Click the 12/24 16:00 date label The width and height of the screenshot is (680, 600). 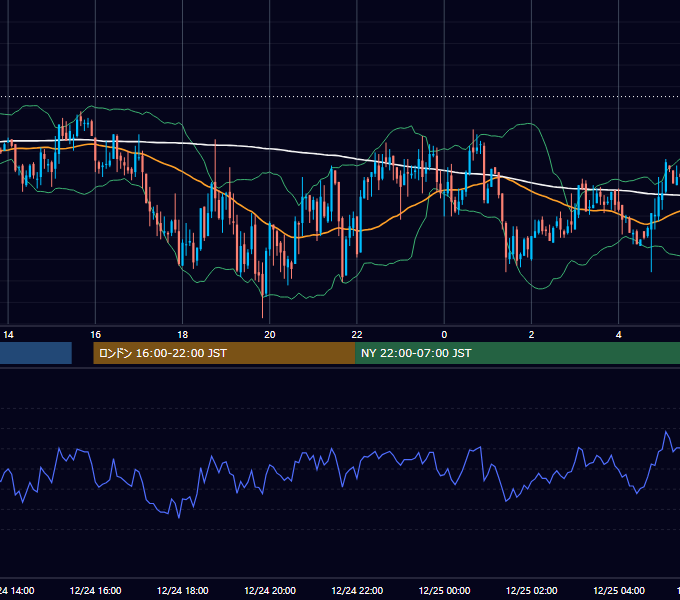(x=95, y=590)
